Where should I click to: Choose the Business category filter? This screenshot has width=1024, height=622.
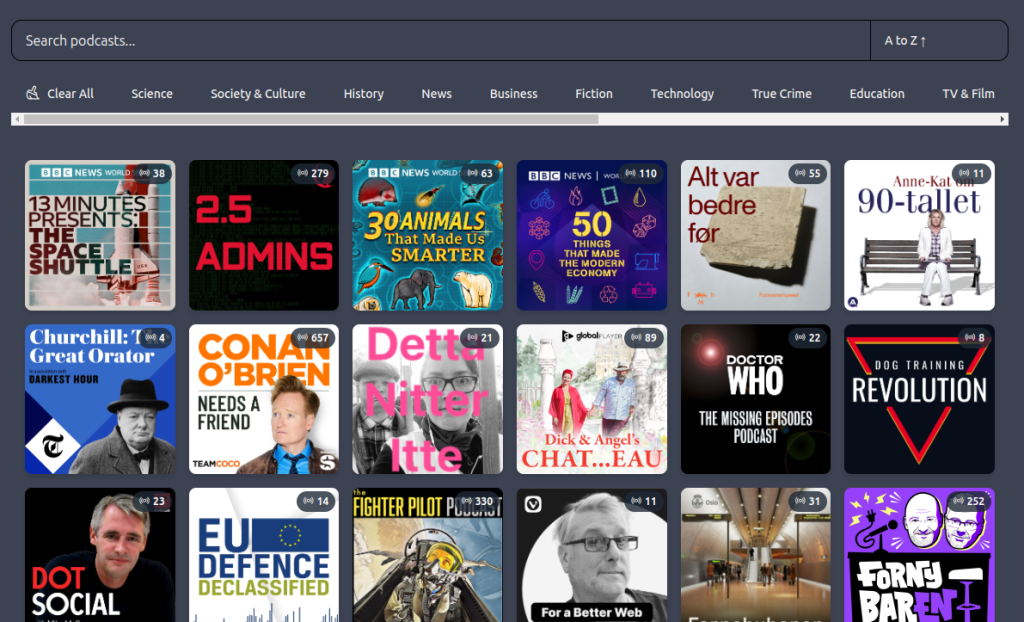pos(513,94)
